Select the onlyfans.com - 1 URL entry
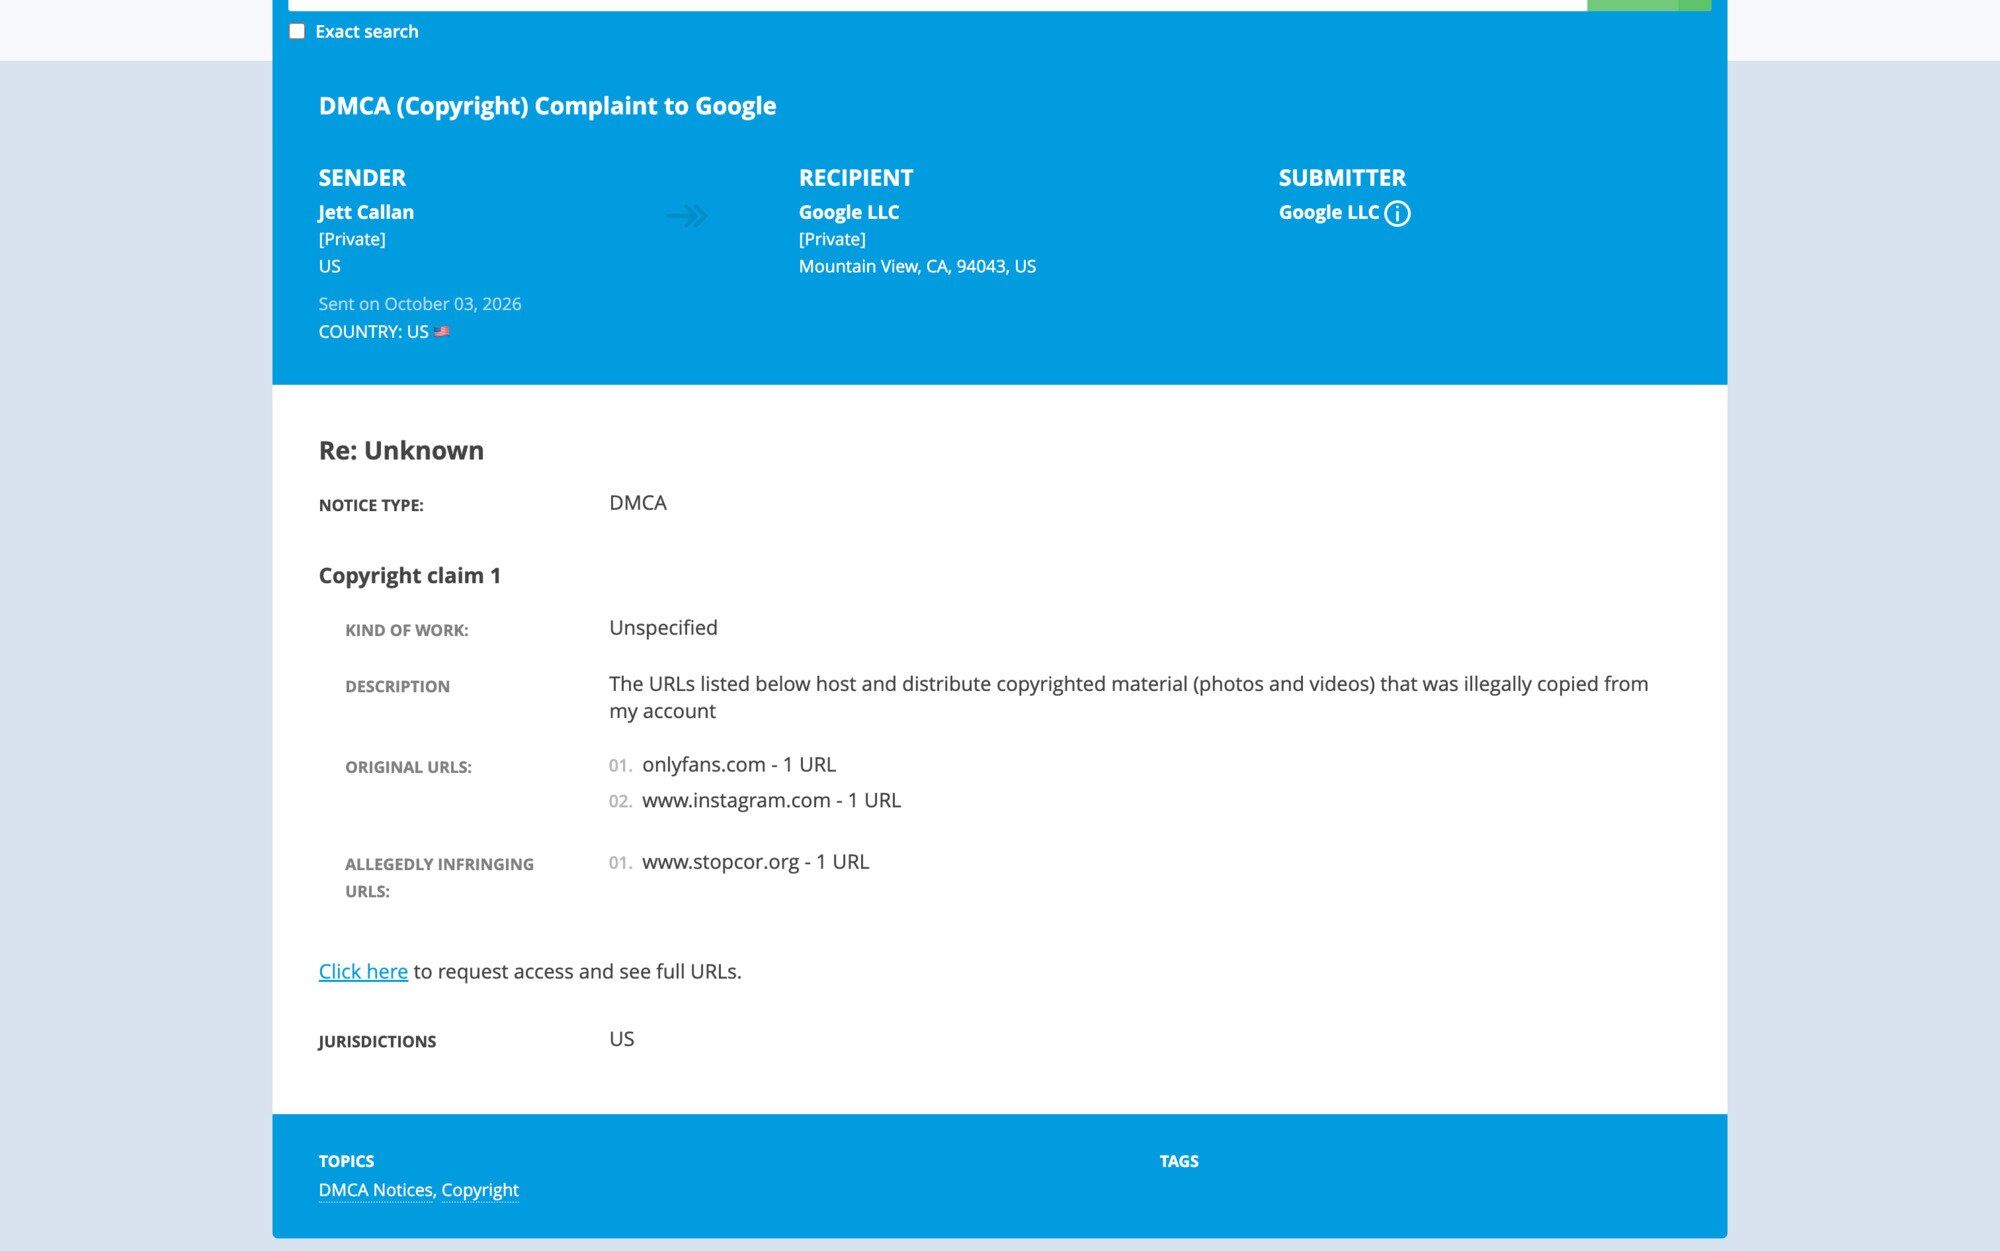The height and width of the screenshot is (1251, 2000). [x=739, y=764]
